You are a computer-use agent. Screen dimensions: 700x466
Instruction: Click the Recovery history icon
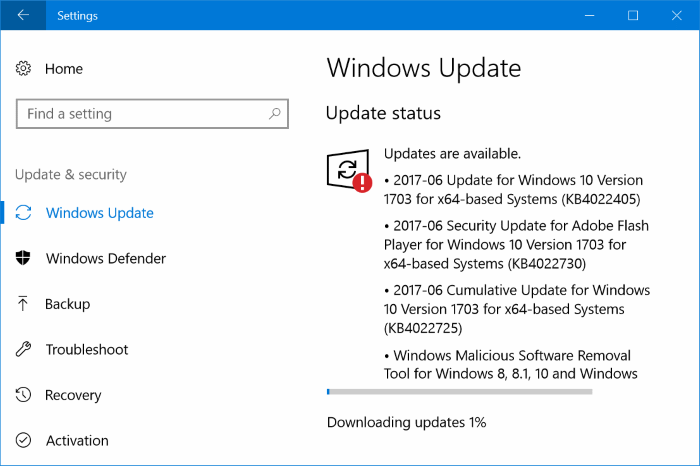pos(24,395)
